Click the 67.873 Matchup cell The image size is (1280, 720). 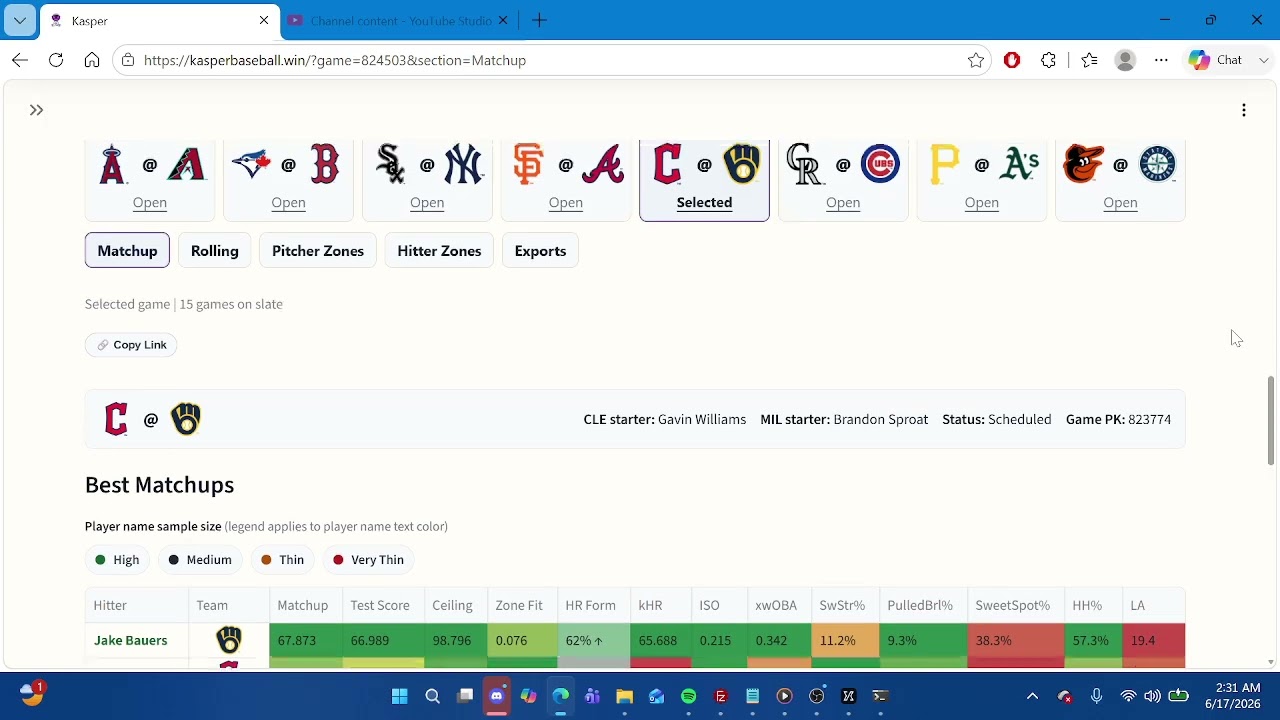click(306, 640)
